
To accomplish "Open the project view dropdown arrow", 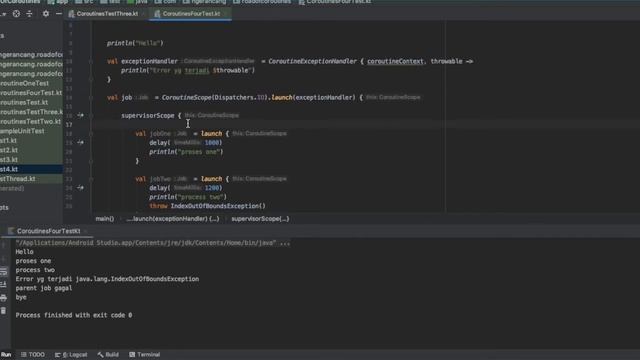I will (4, 14).
